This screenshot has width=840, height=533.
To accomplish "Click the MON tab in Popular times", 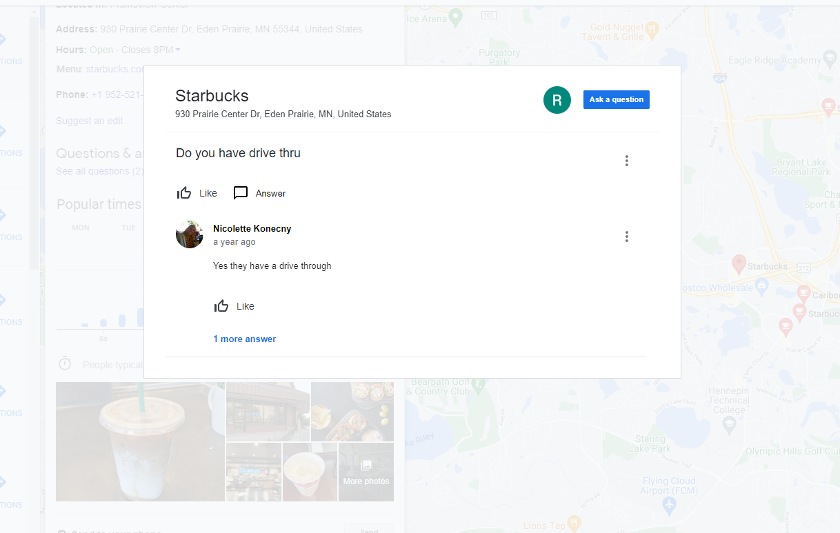I will coord(80,228).
